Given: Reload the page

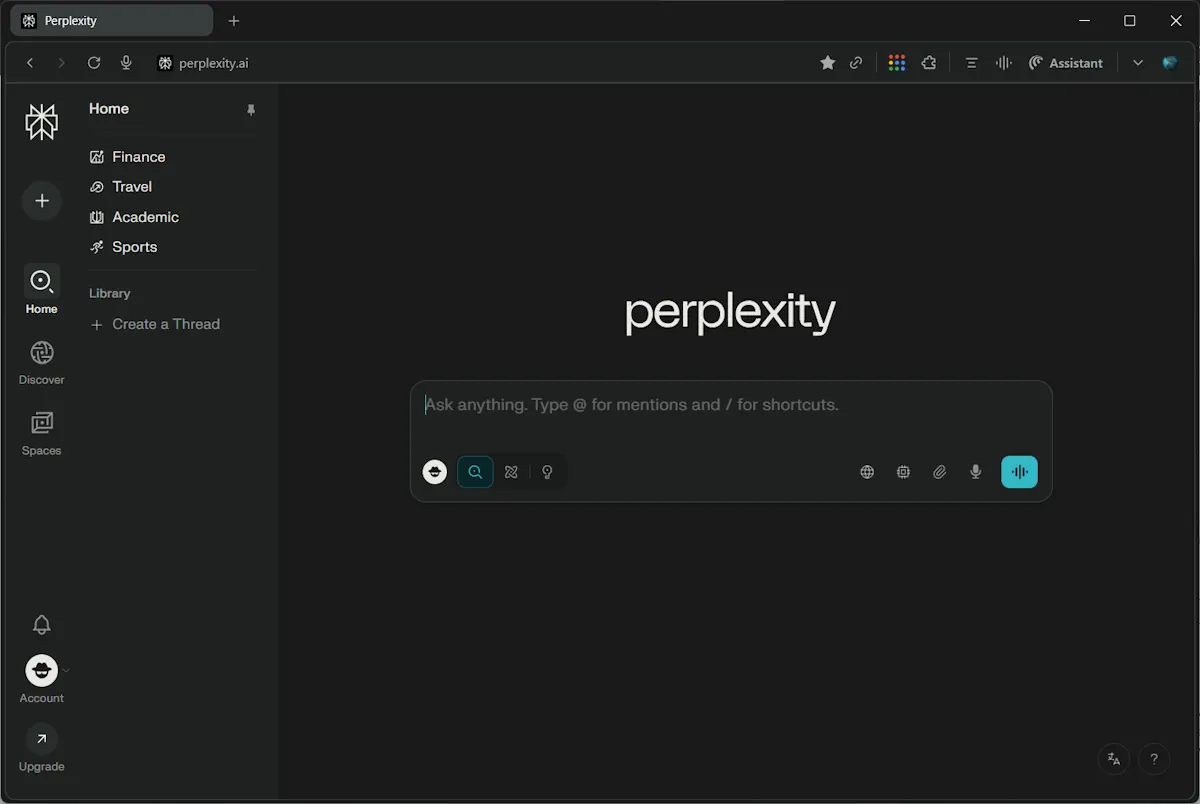Looking at the screenshot, I should (x=94, y=63).
